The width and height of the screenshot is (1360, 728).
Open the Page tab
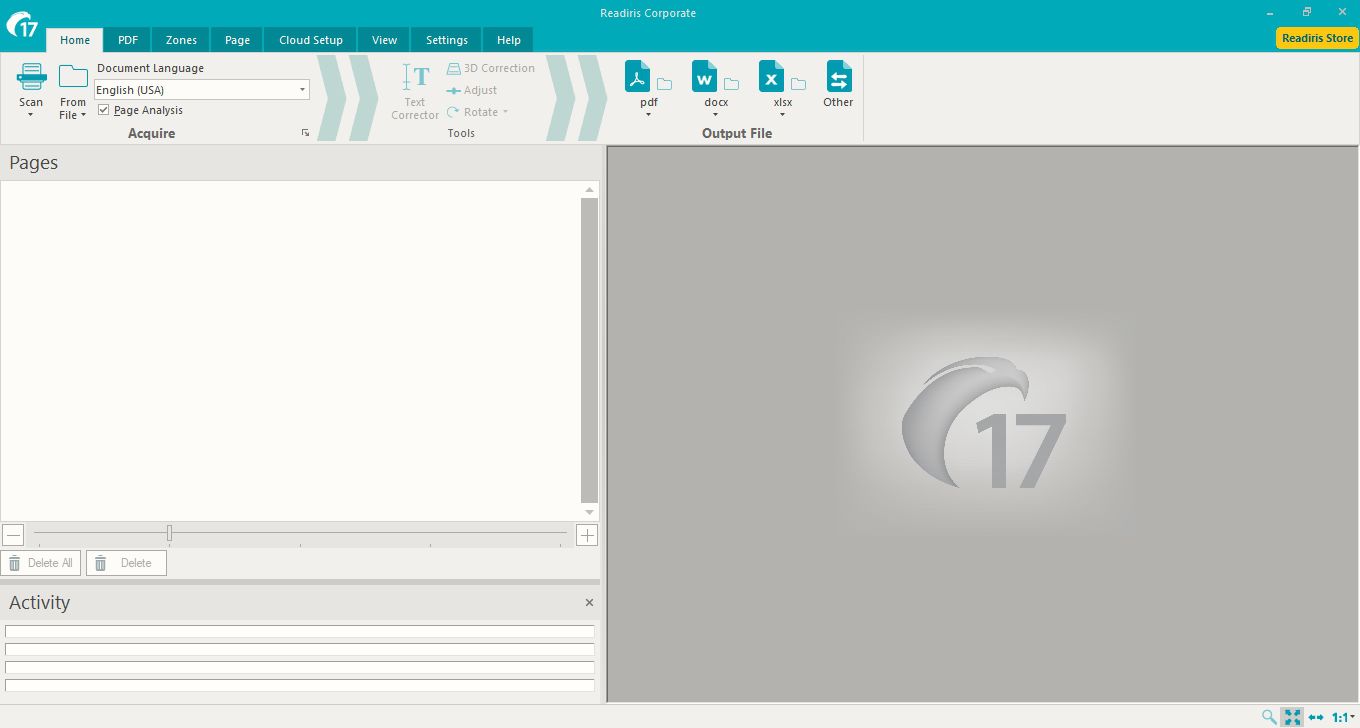237,40
